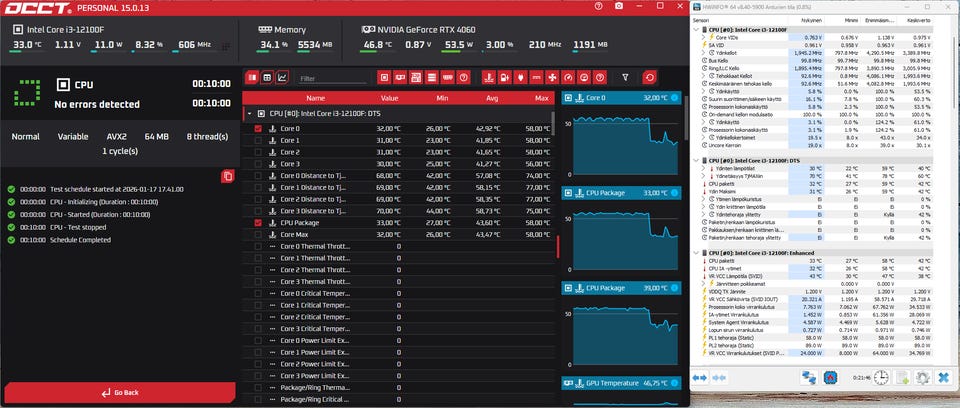Reset sensor min/max values in OCCT
The width and height of the screenshot is (960, 408).
(x=650, y=78)
